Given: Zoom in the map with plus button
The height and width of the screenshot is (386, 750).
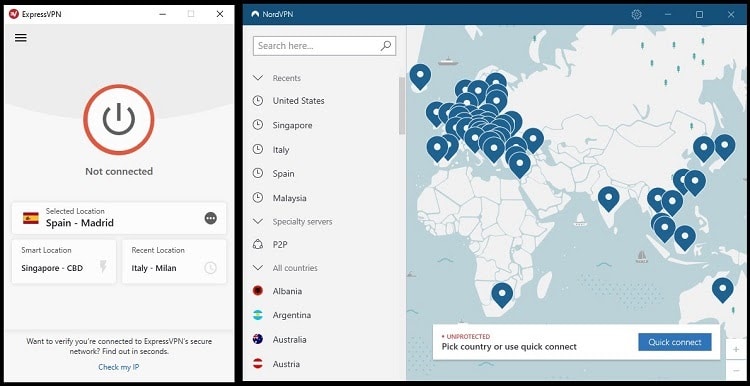Looking at the screenshot, I should [736, 350].
